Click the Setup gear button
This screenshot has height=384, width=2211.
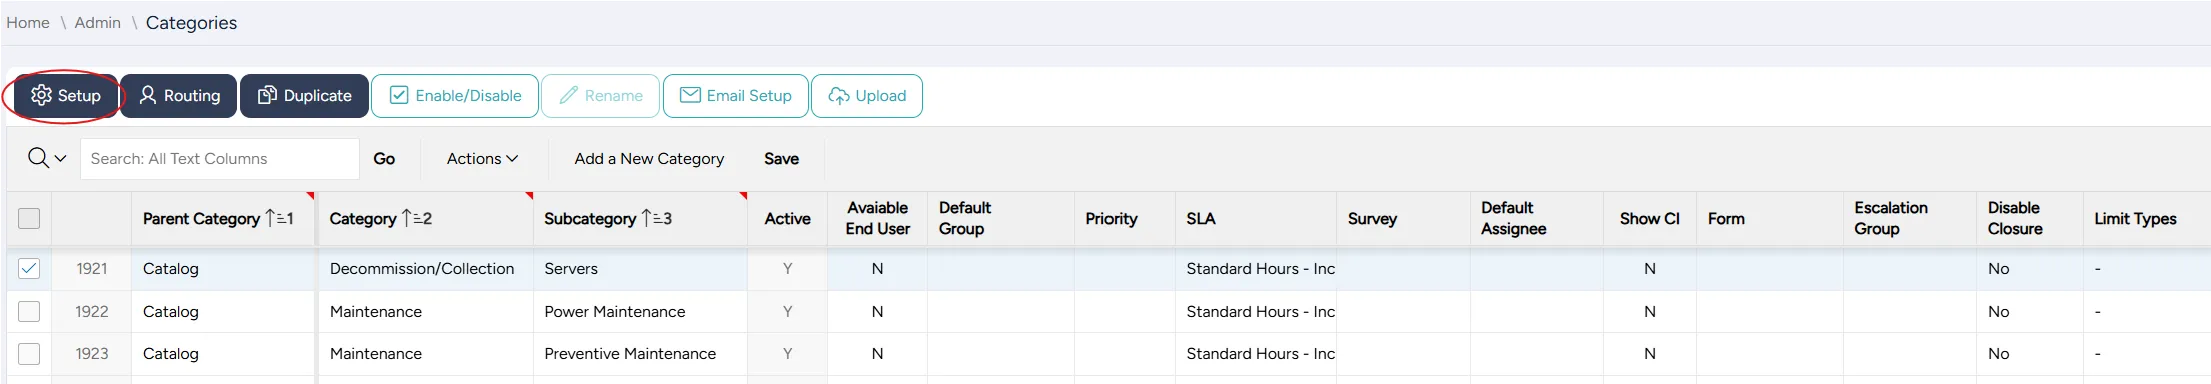coord(65,96)
